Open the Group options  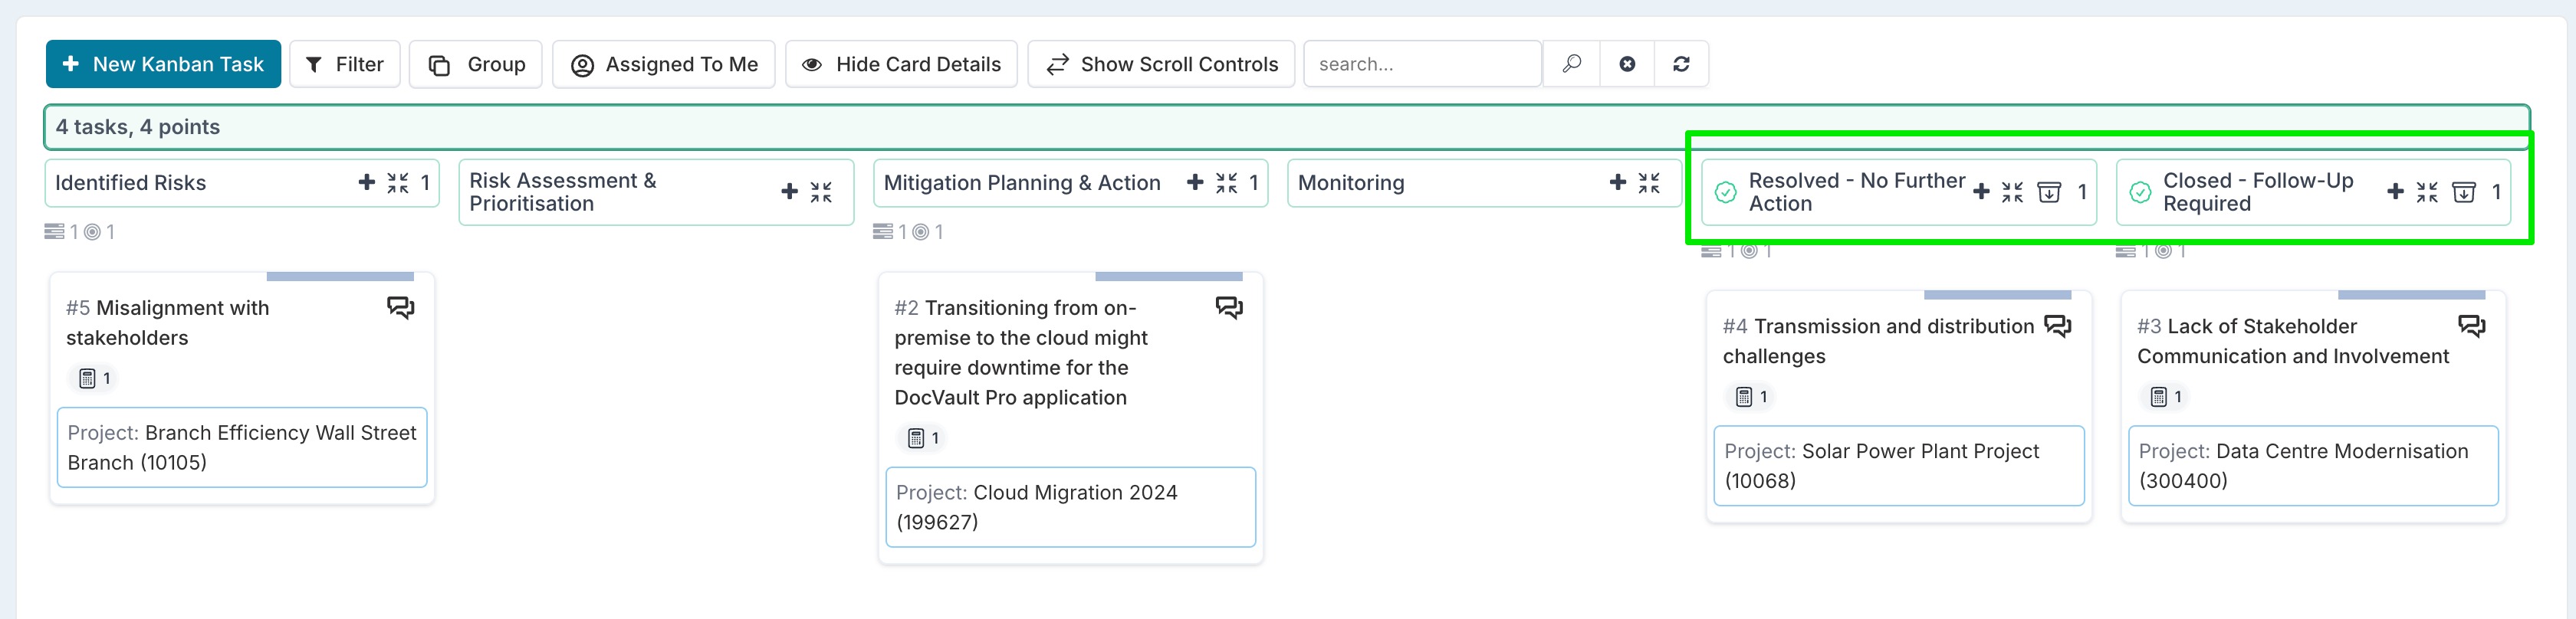[476, 64]
